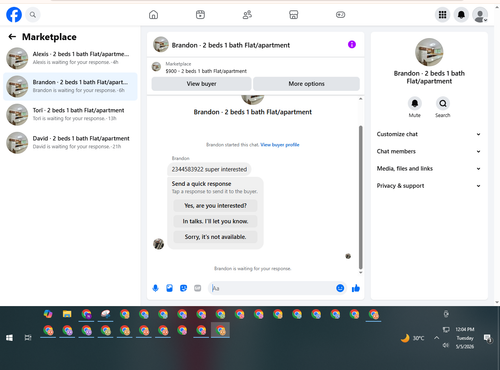Expand the Customize chat section
The width and height of the screenshot is (500, 370).
[429, 134]
